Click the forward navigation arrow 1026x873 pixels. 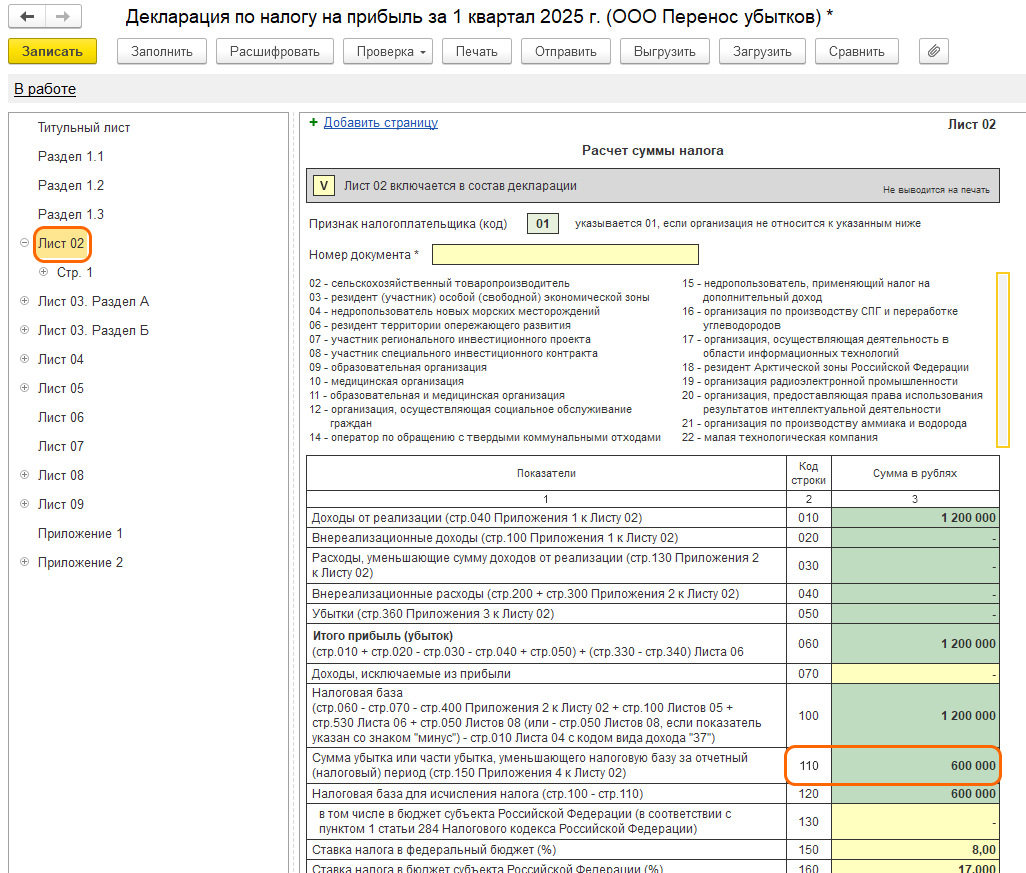pos(62,17)
